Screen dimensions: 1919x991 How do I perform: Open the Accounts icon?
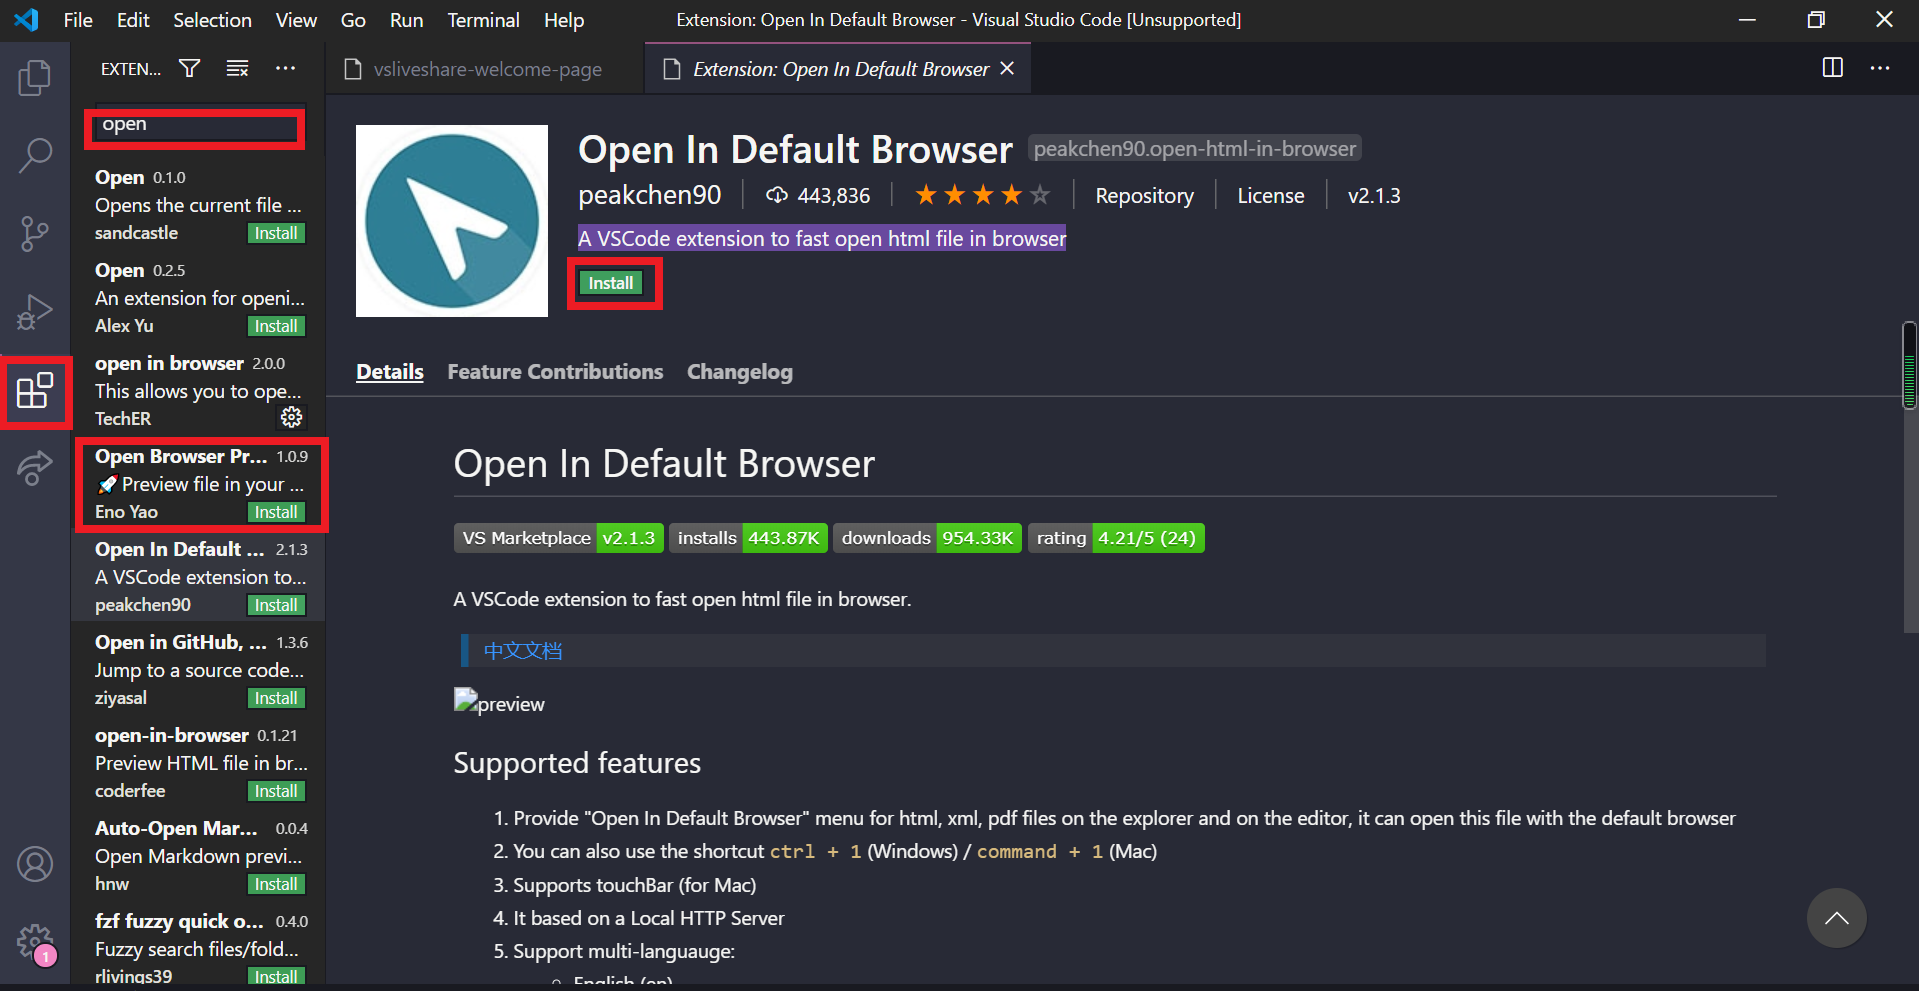35,863
